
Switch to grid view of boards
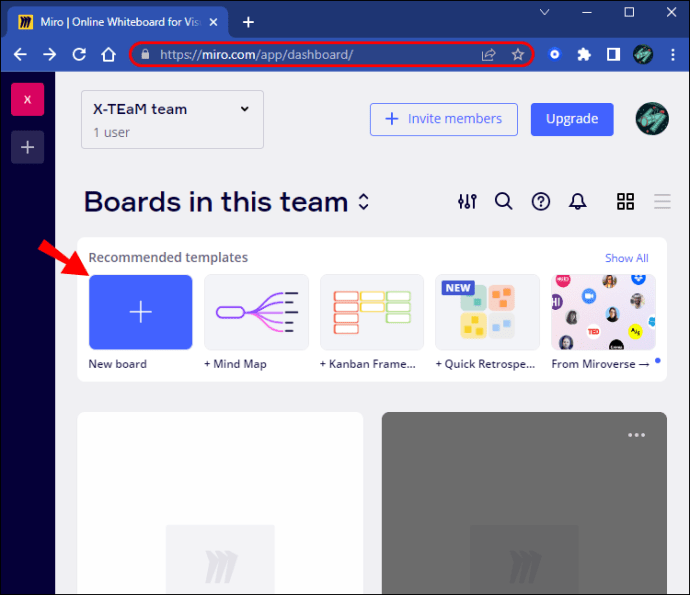625,202
